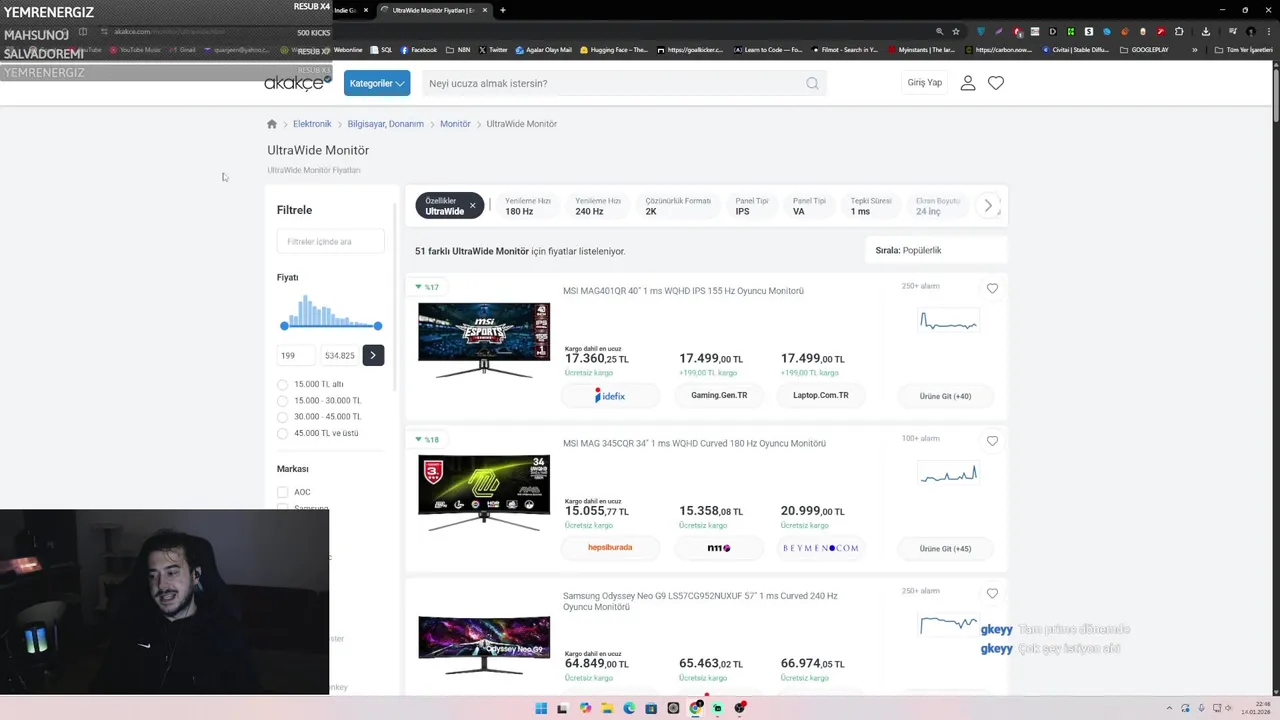Click left handle of price slider
The width and height of the screenshot is (1280, 720).
click(x=284, y=326)
